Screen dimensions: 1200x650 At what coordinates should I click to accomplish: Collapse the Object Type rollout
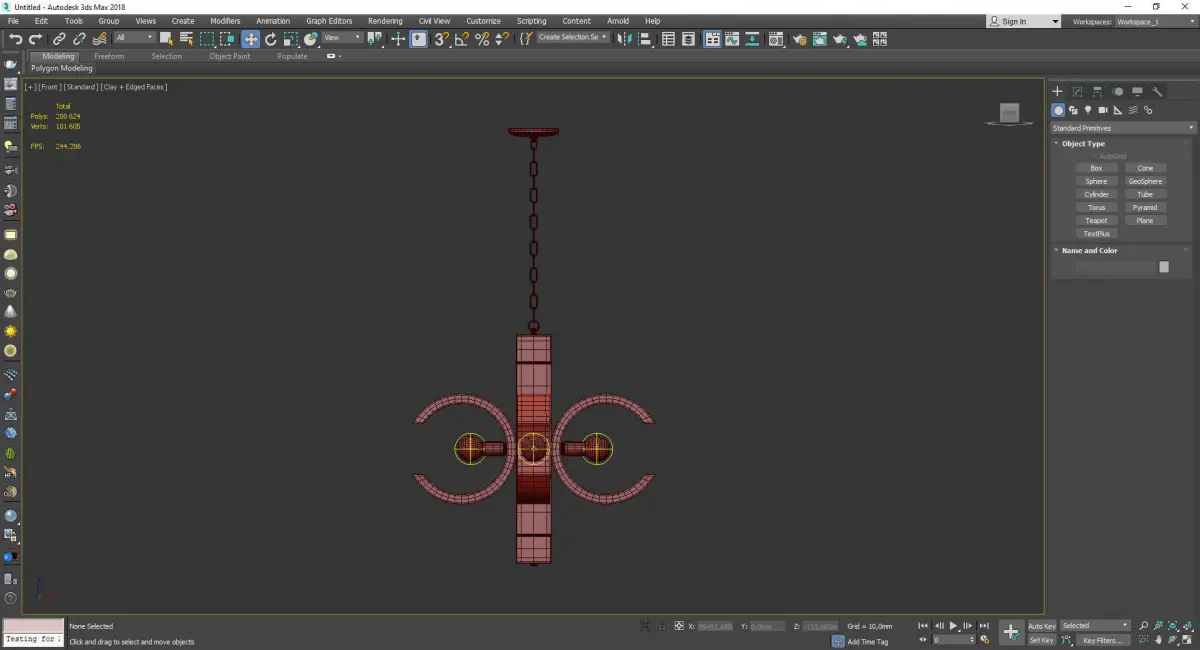pos(1083,144)
